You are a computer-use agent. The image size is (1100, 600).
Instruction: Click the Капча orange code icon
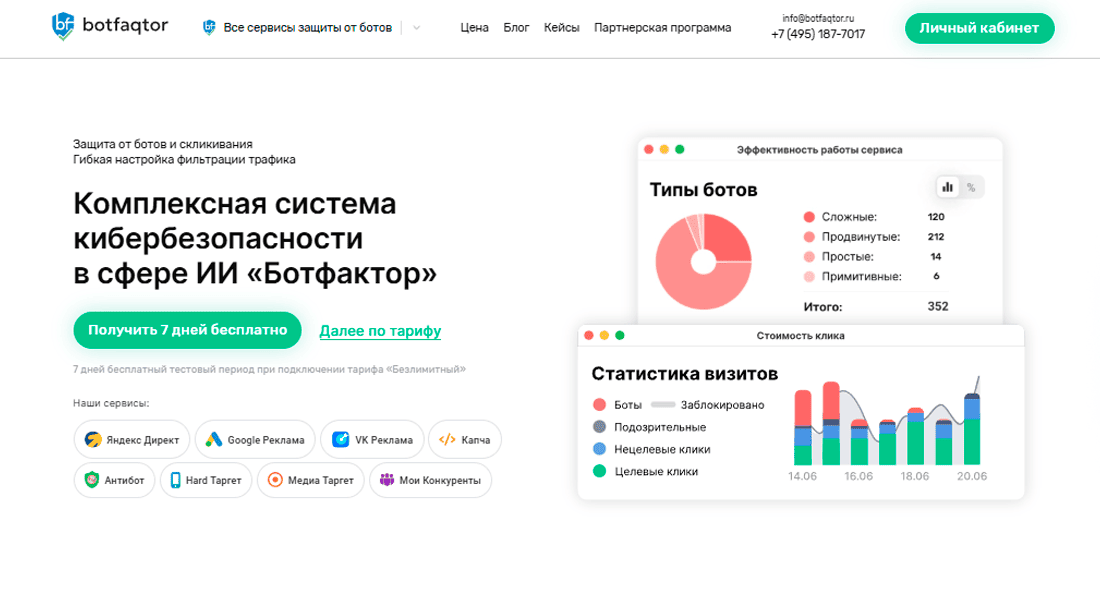pos(447,440)
